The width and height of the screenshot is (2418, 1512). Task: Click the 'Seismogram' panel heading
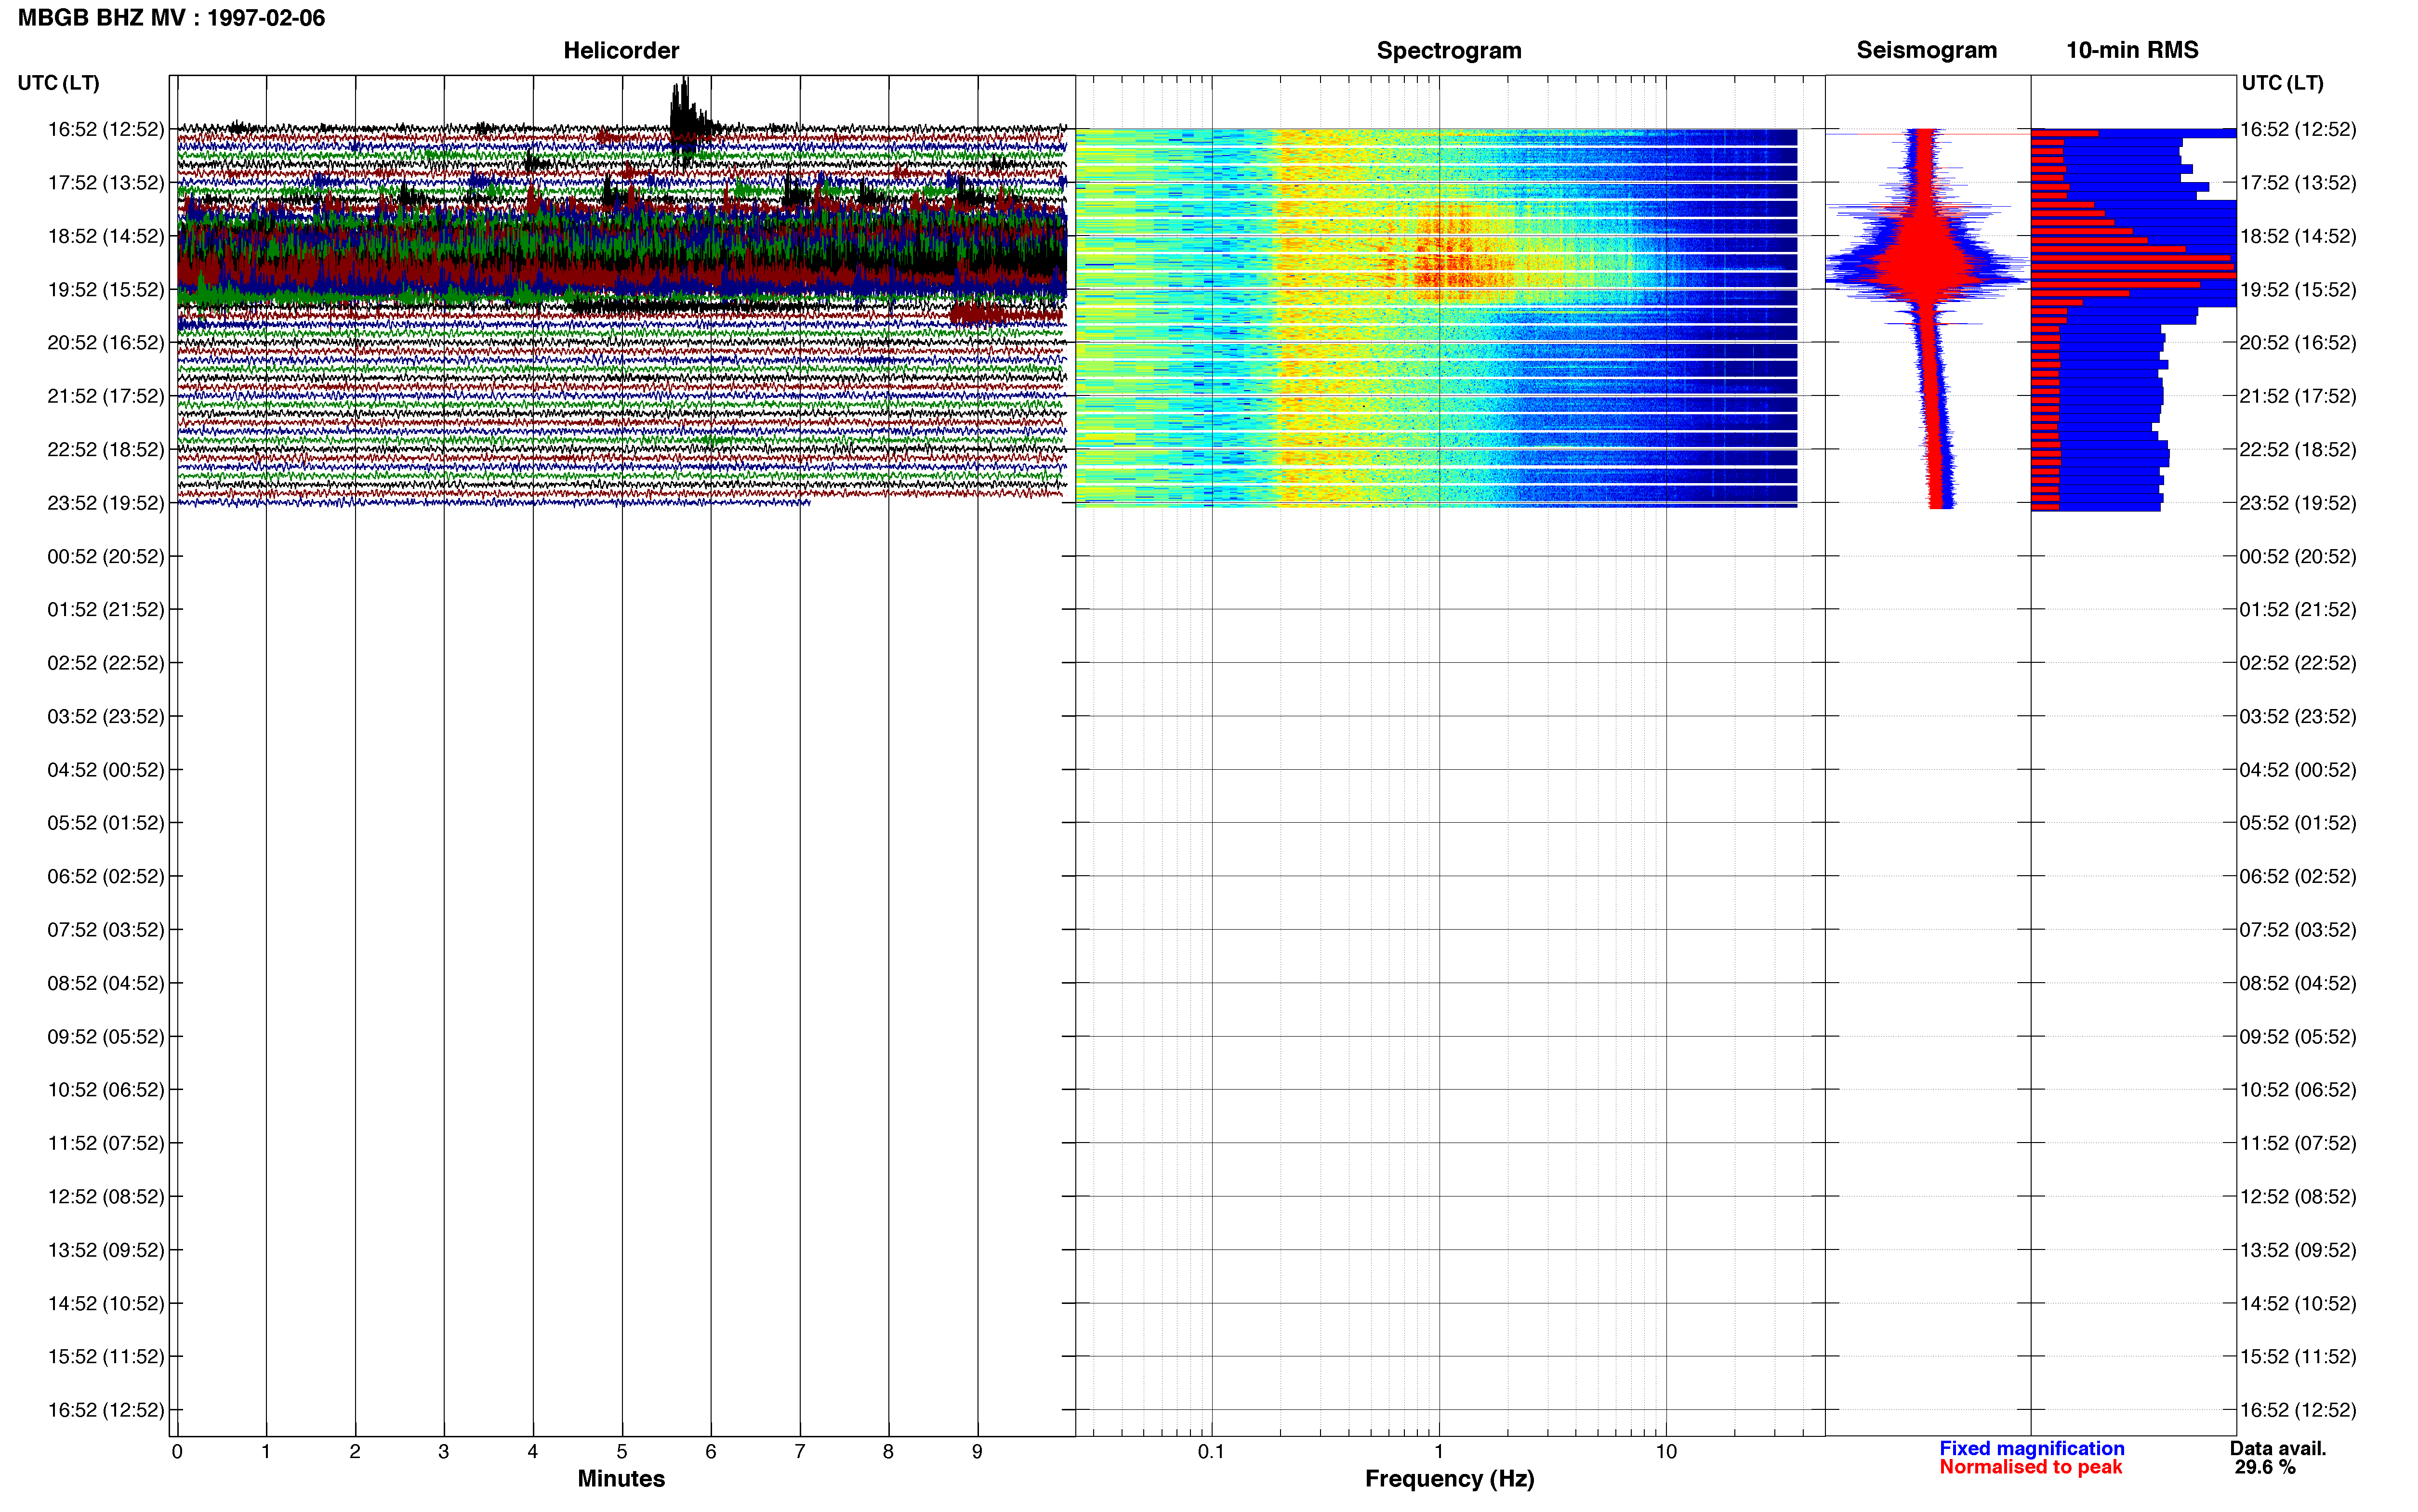1926,50
